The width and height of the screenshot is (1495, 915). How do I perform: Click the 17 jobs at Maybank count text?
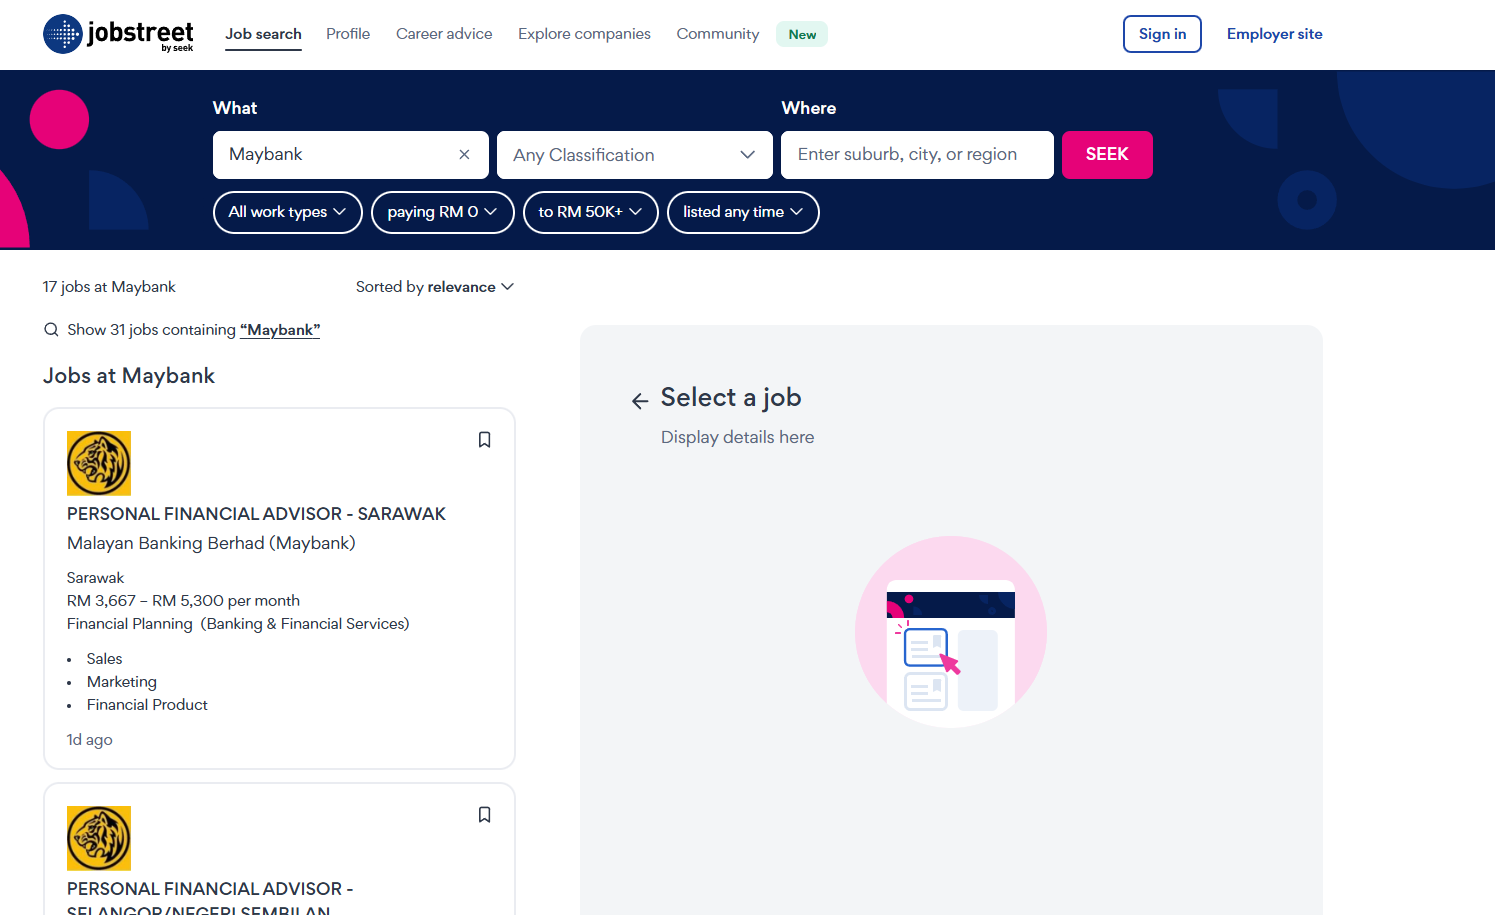click(109, 287)
